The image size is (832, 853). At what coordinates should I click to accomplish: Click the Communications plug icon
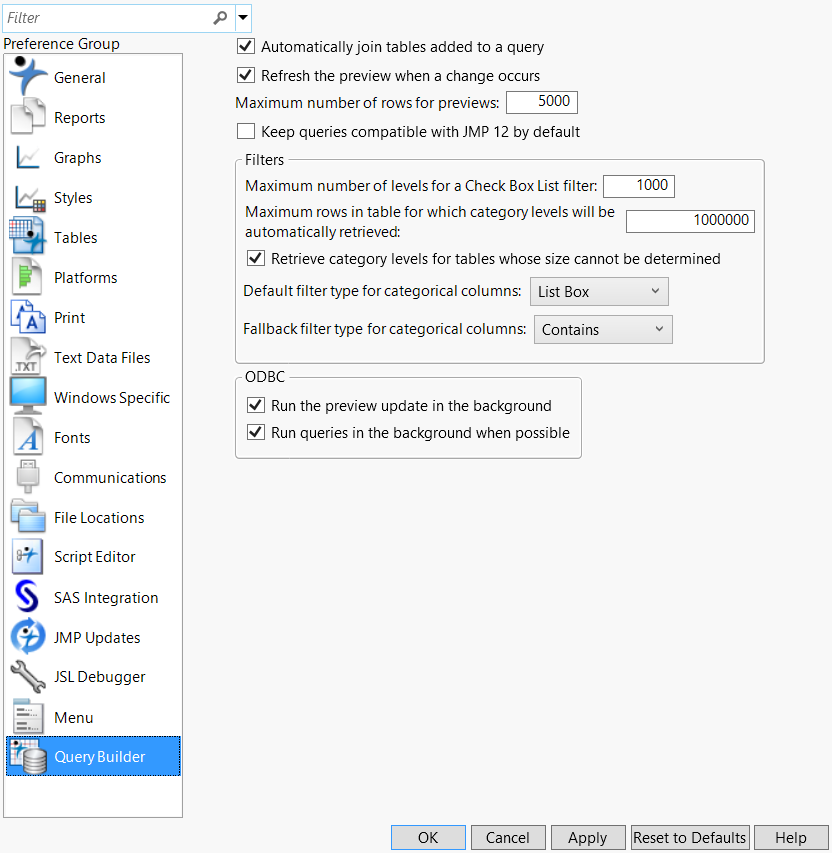point(28,476)
